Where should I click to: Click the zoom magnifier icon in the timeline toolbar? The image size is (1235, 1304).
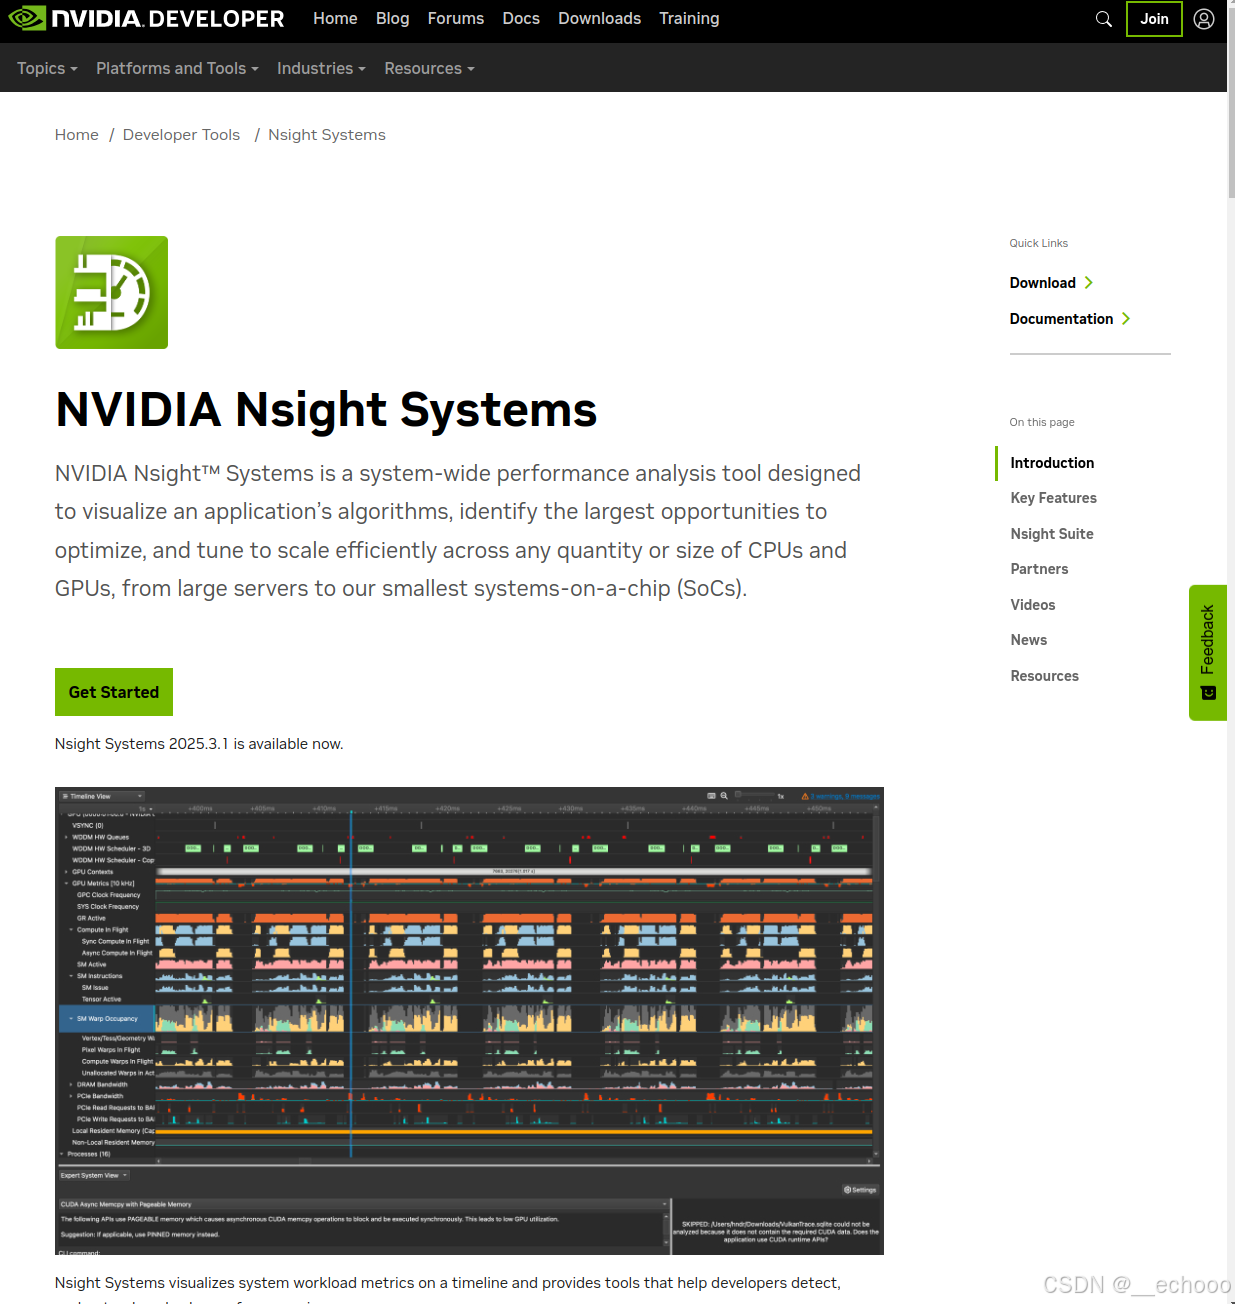tap(723, 796)
